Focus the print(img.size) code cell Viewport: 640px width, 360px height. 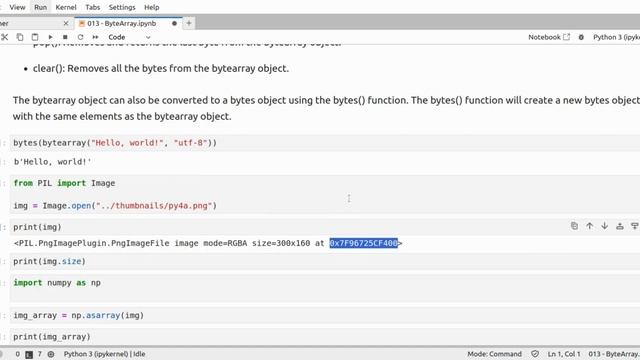pos(325,261)
